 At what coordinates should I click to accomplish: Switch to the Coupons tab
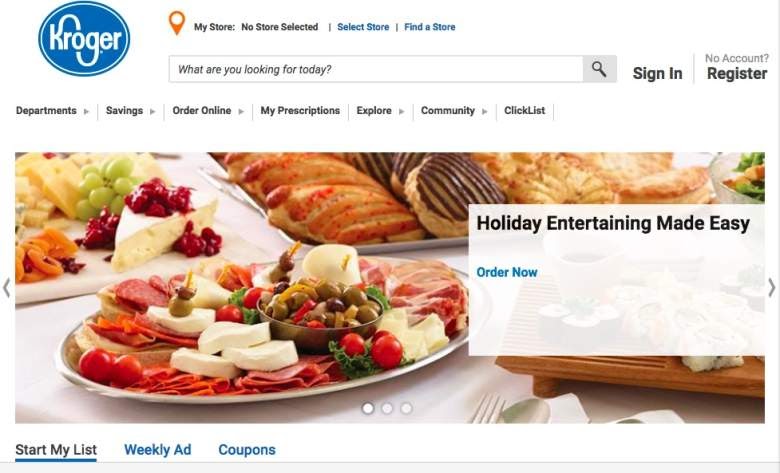click(x=247, y=450)
